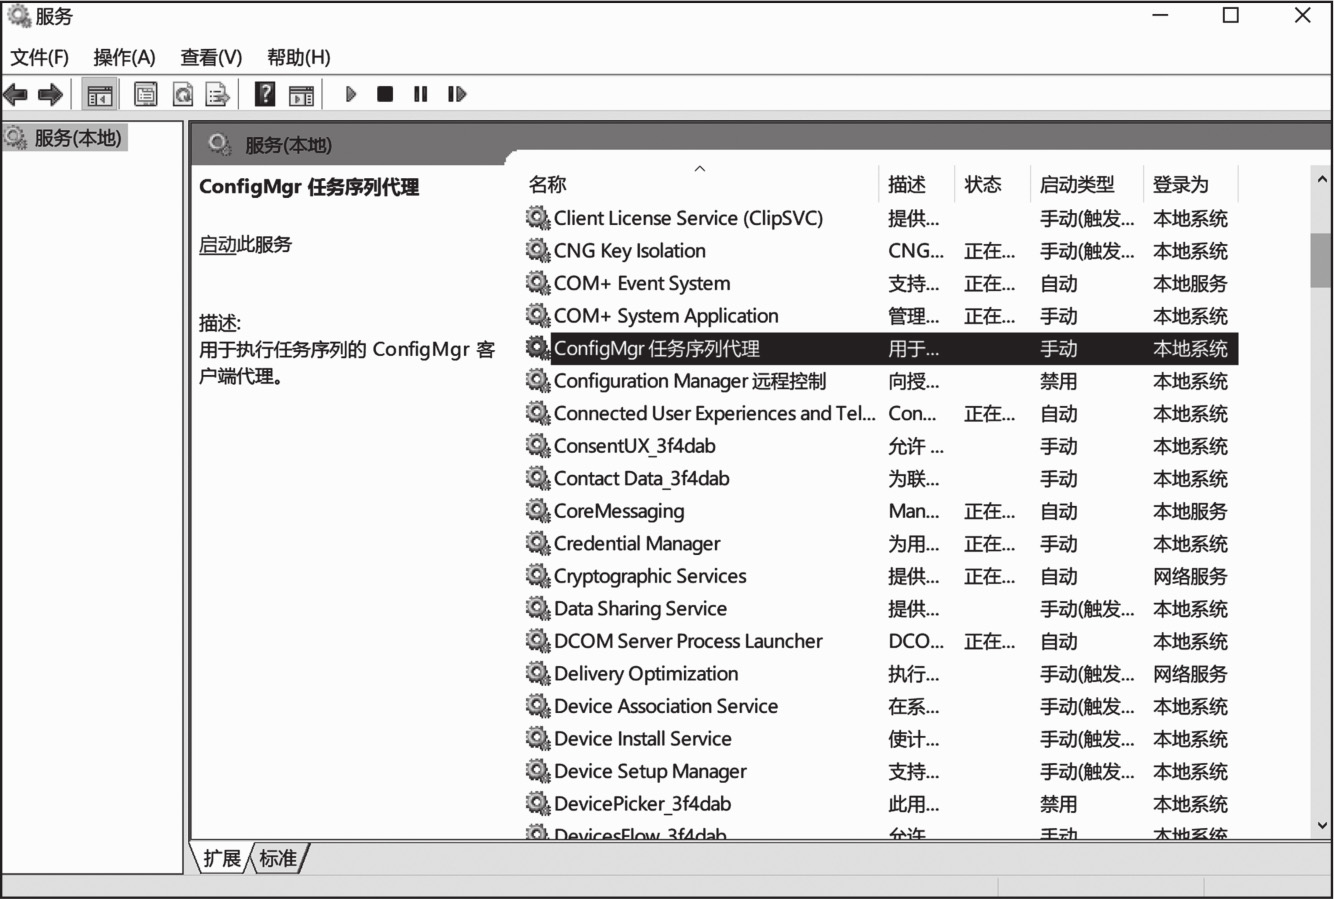
Task: Click the Forward arrow in the toolbar
Action: pos(50,95)
